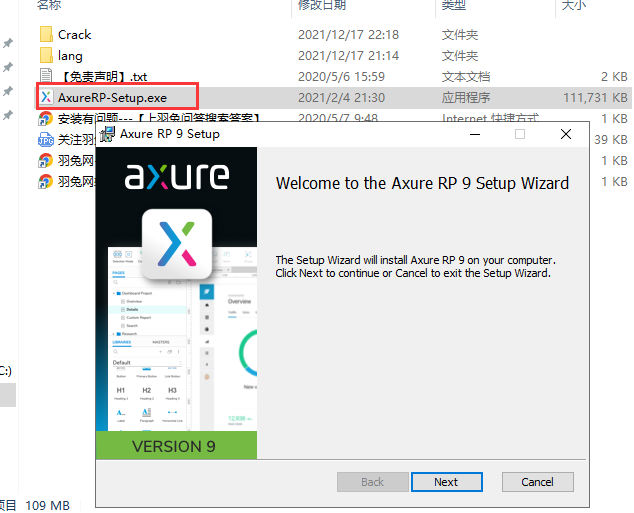Viewport: 634px width, 513px height.
Task: Click the AxureRP-Setup.exe file name
Action: click(x=112, y=97)
